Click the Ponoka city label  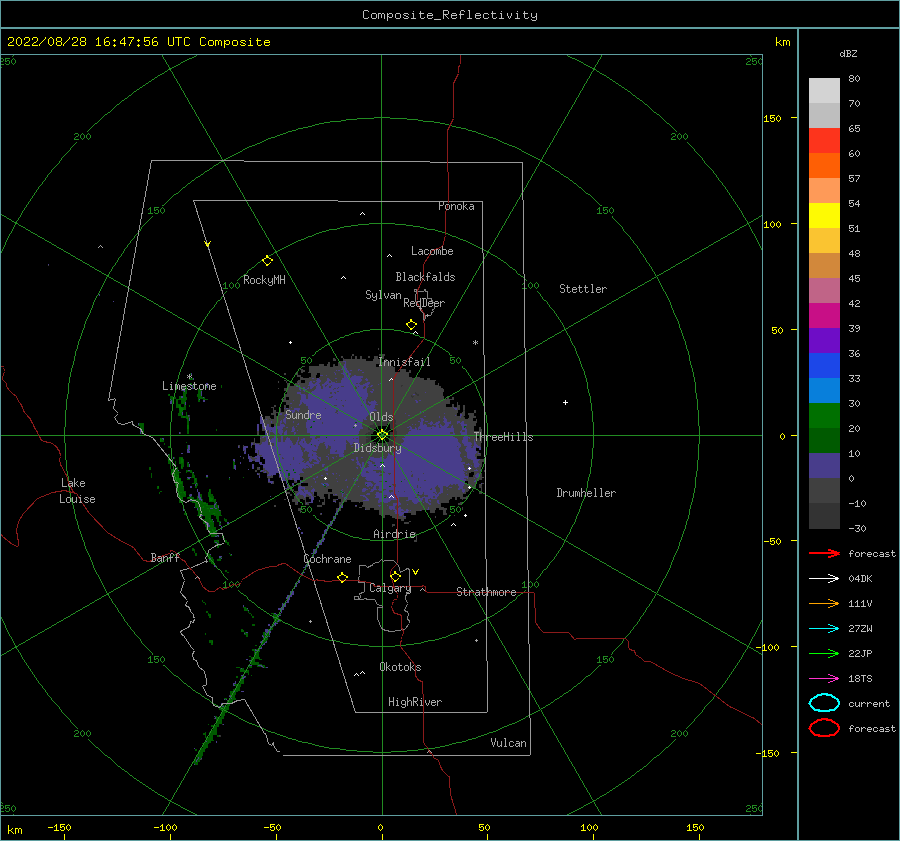click(456, 206)
